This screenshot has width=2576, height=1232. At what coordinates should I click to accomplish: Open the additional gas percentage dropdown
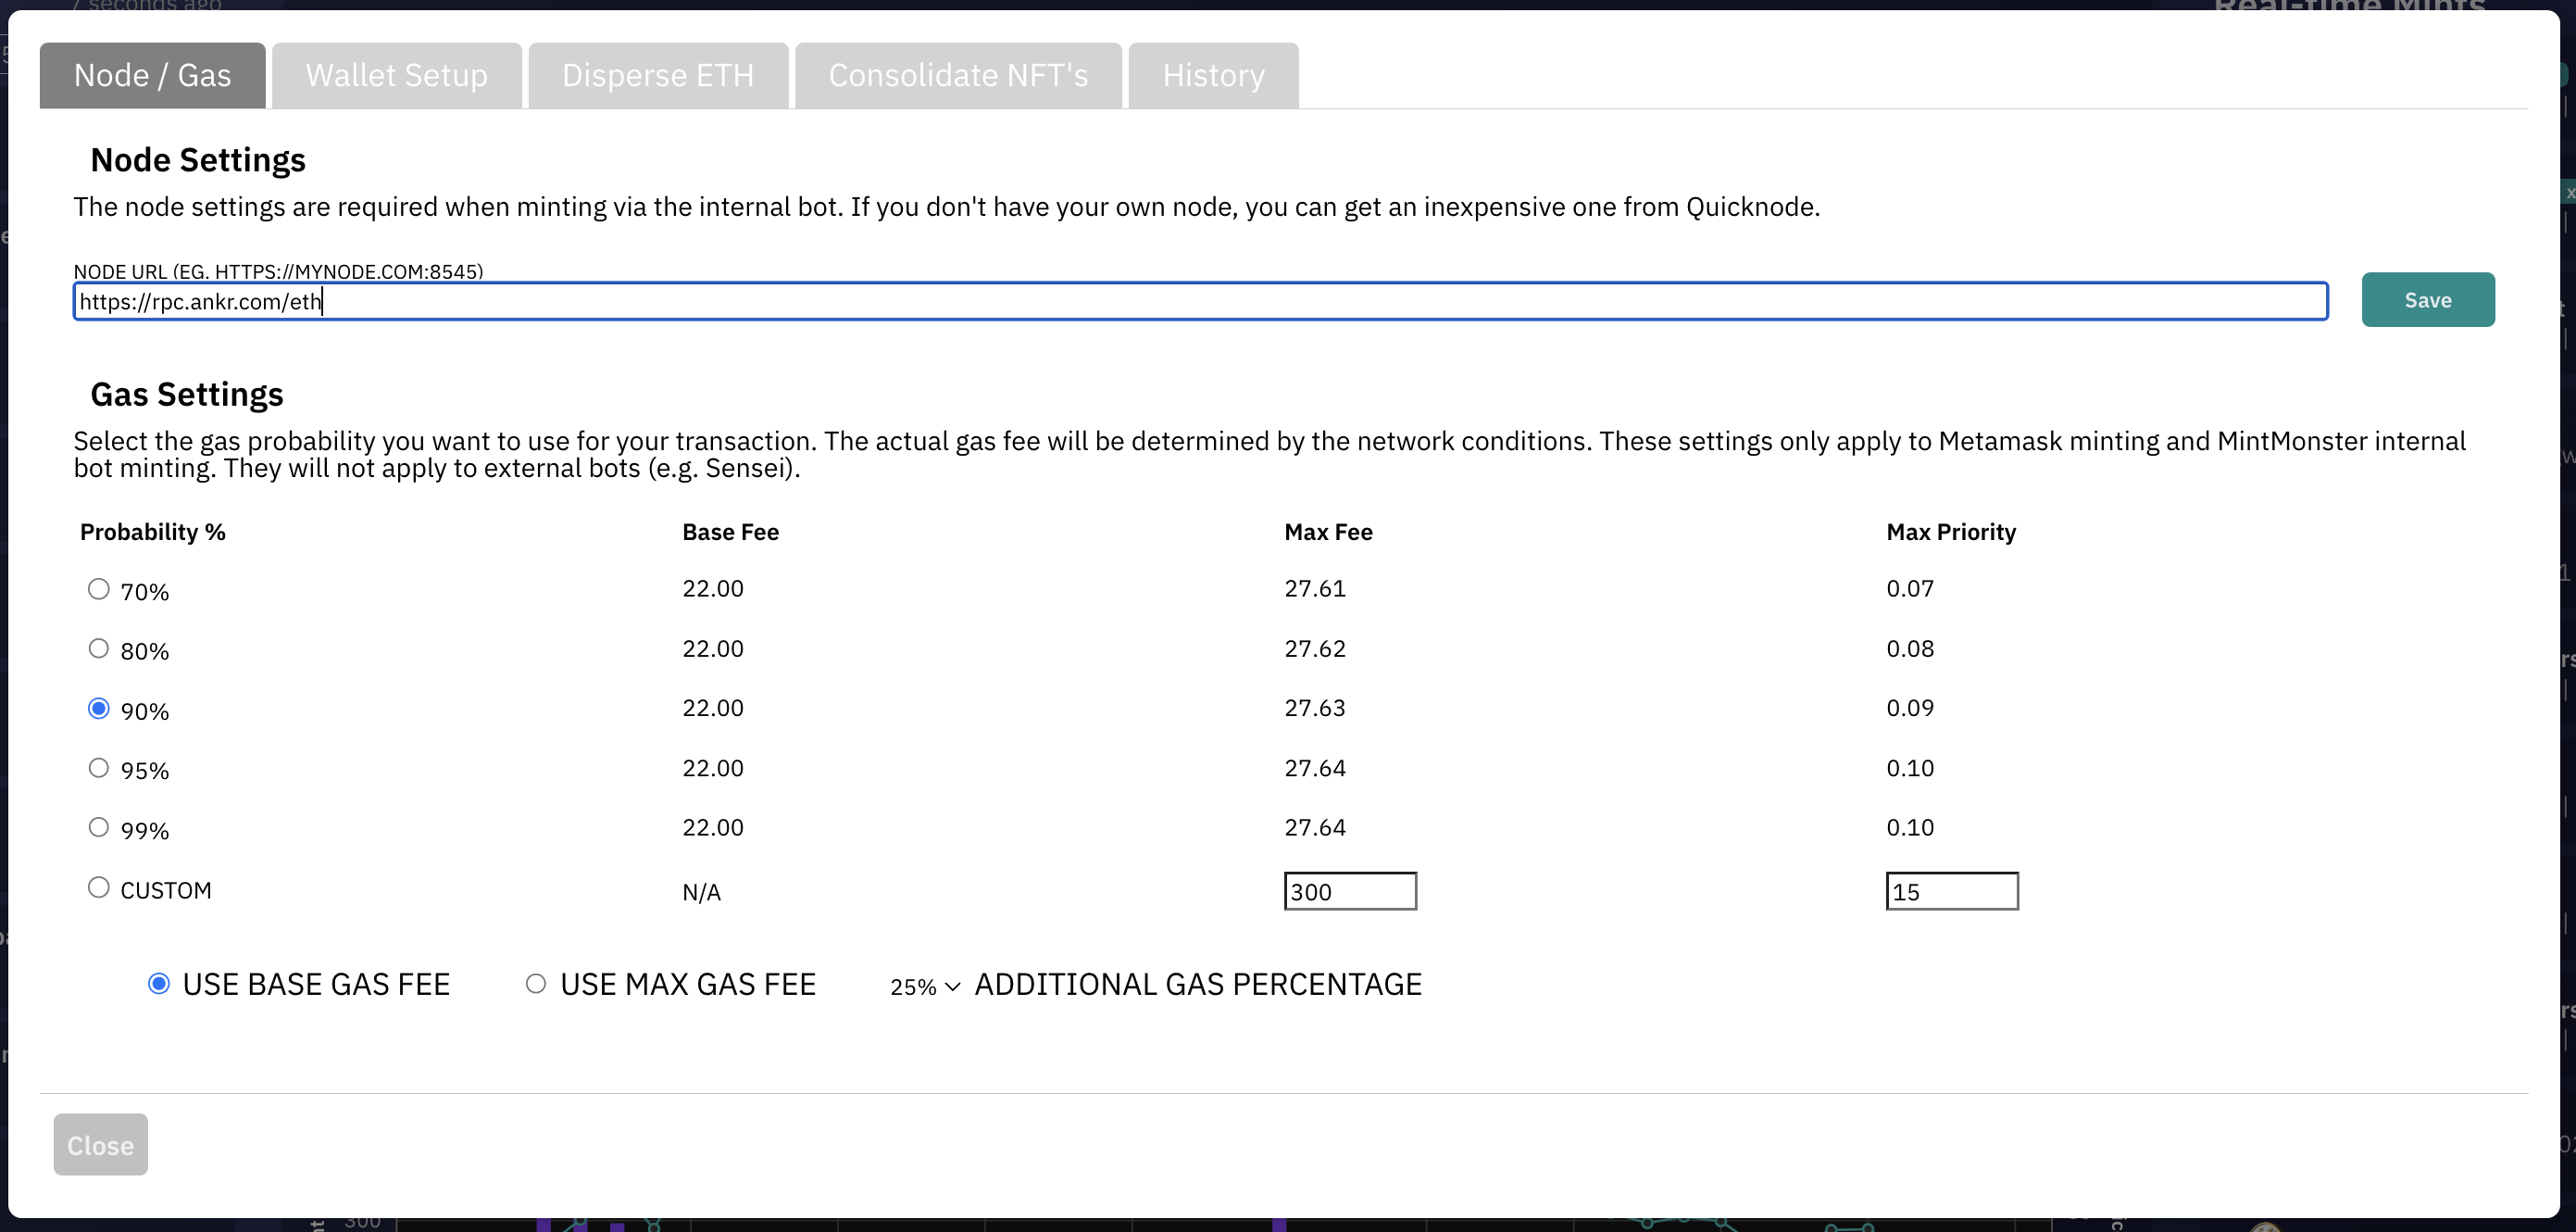(x=925, y=987)
